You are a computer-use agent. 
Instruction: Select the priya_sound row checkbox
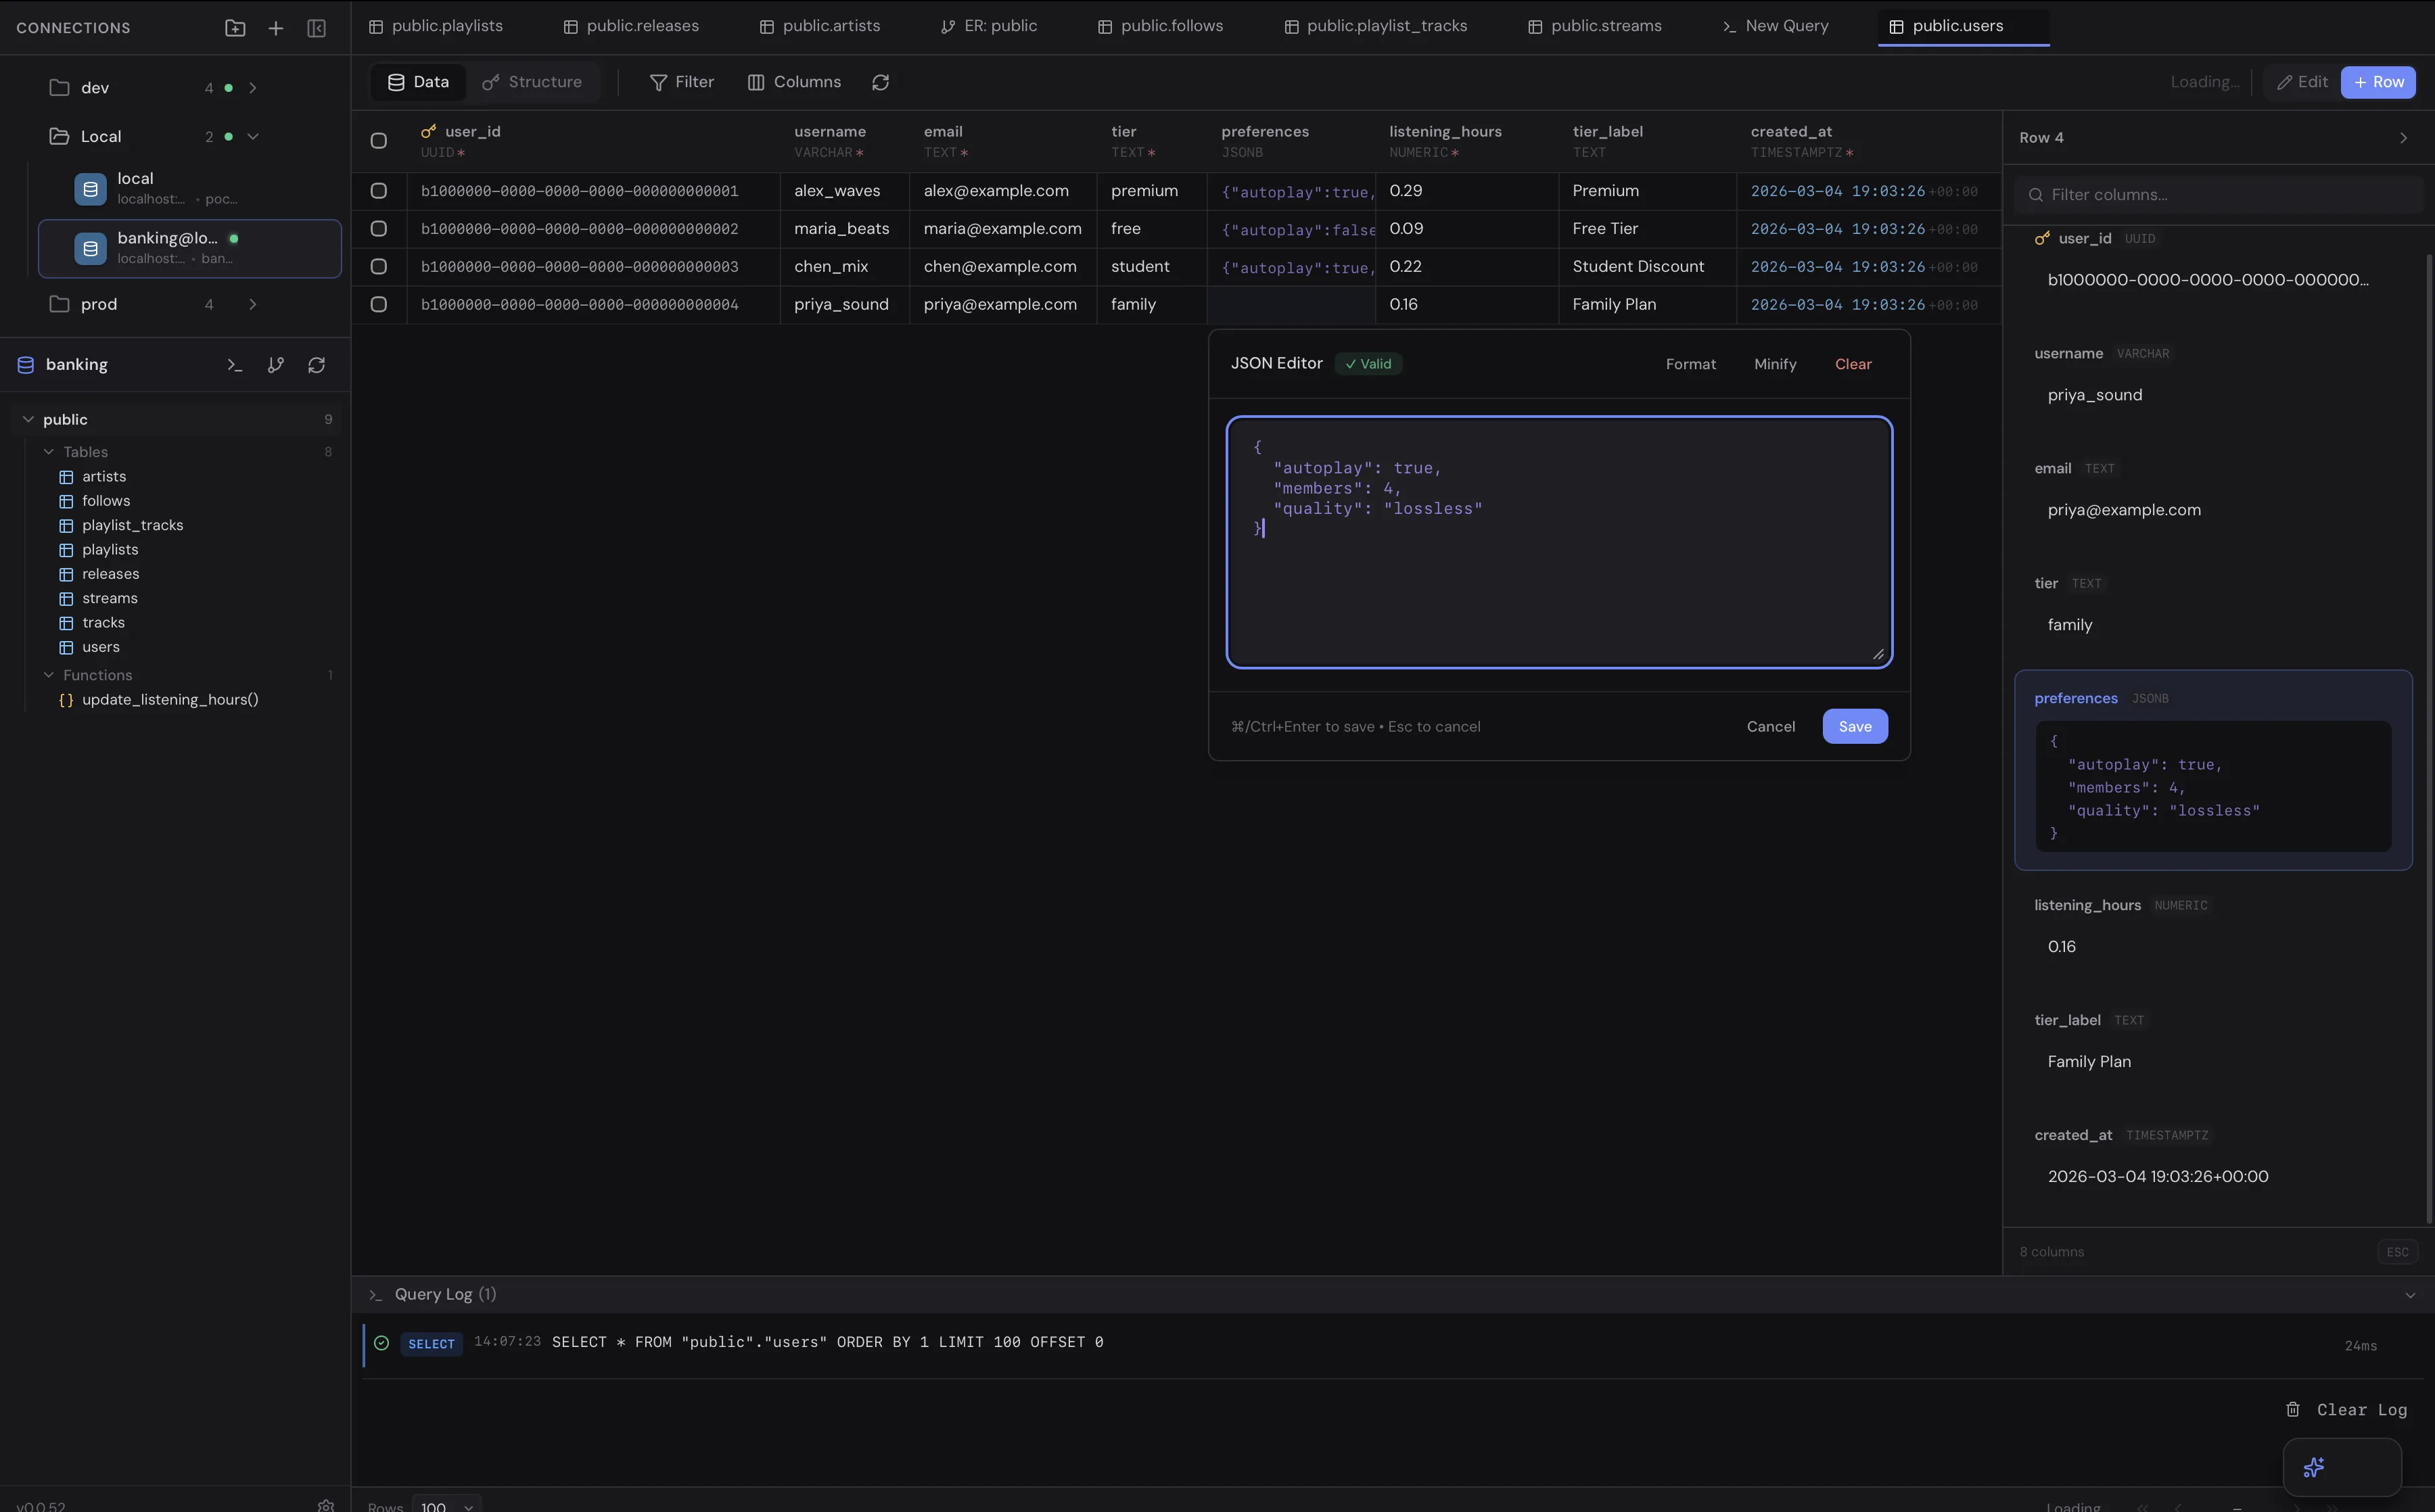pyautogui.click(x=379, y=304)
